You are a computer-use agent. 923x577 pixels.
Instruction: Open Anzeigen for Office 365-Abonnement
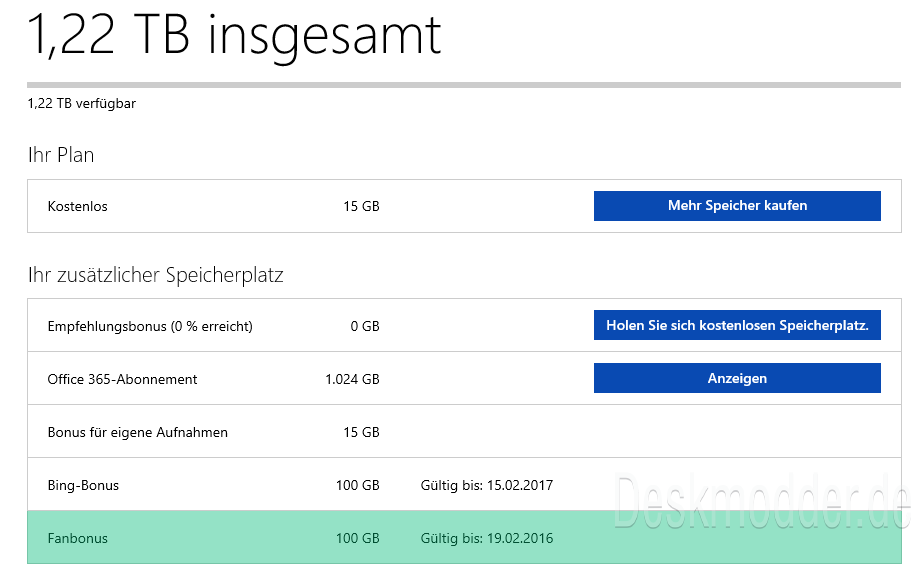tap(737, 378)
